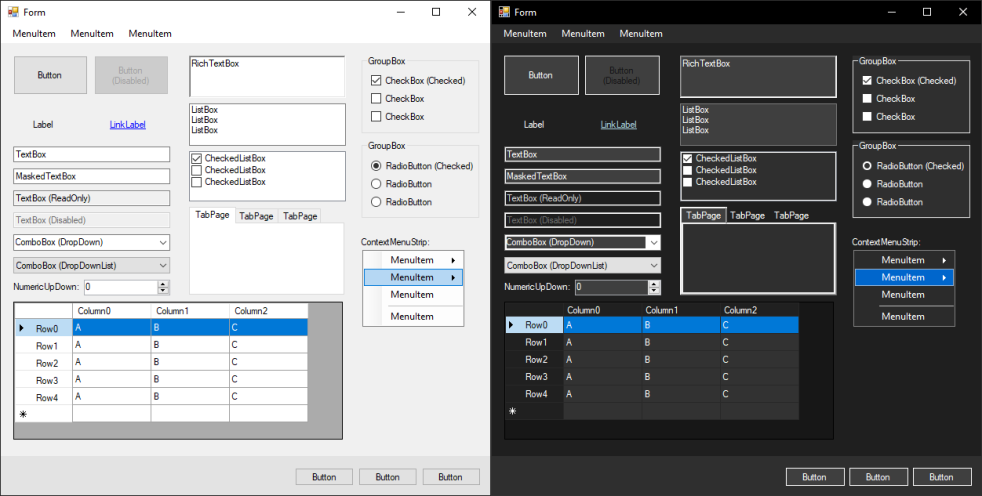Screen dimensions: 982x496
Task: Select the active TabPage tab in light window
Action: [212, 215]
